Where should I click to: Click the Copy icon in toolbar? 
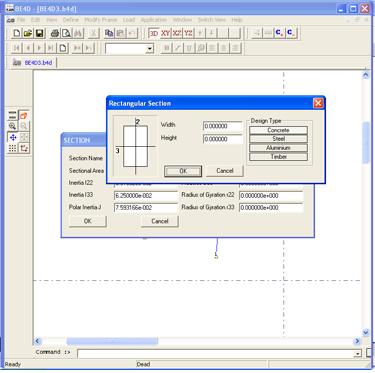[109, 33]
